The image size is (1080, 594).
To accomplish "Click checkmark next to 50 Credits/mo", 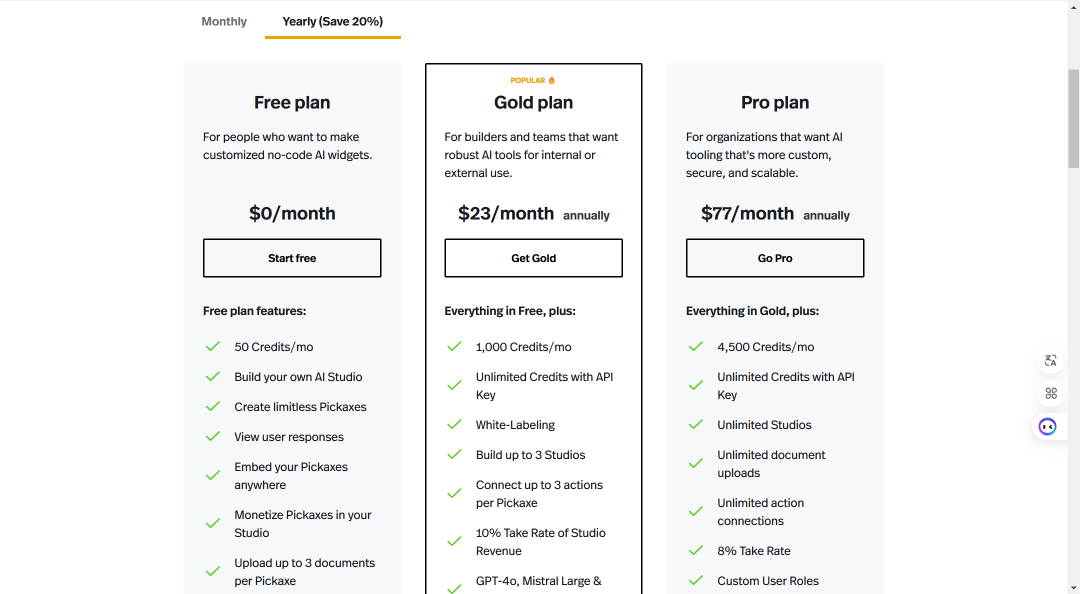I will 213,347.
